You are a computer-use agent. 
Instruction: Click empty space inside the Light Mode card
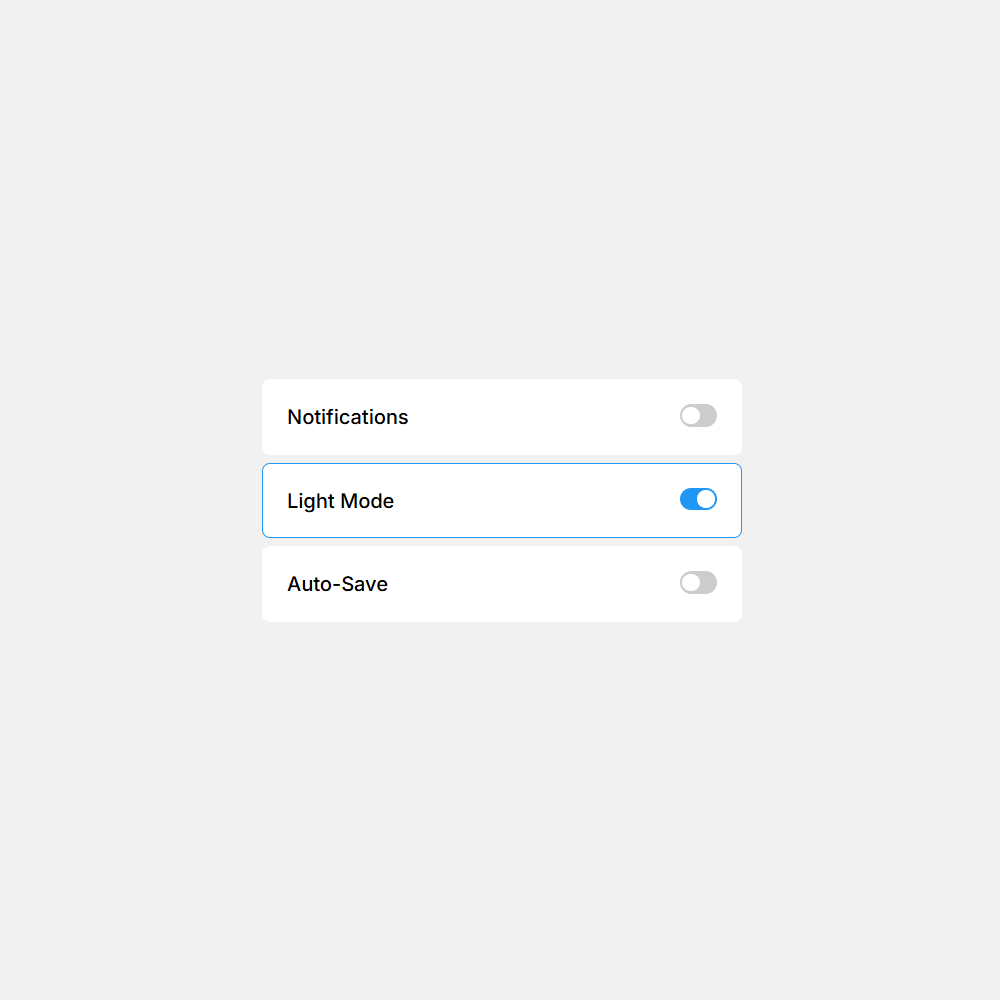coord(540,500)
